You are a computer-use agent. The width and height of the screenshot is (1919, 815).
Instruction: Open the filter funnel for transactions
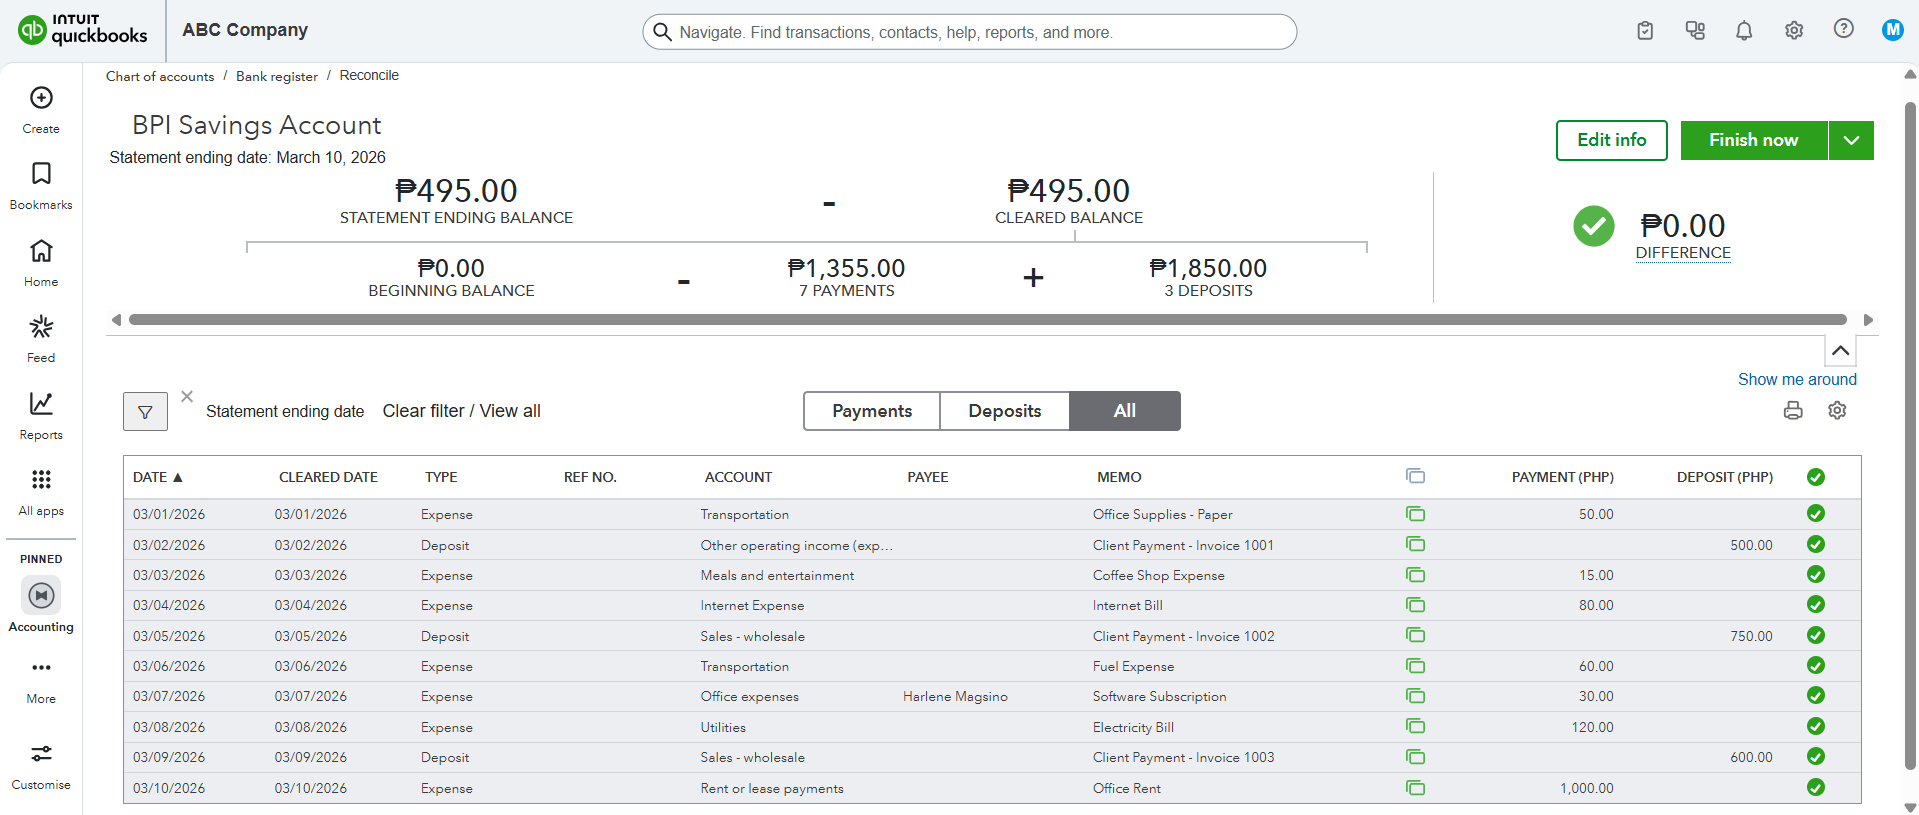pyautogui.click(x=145, y=412)
